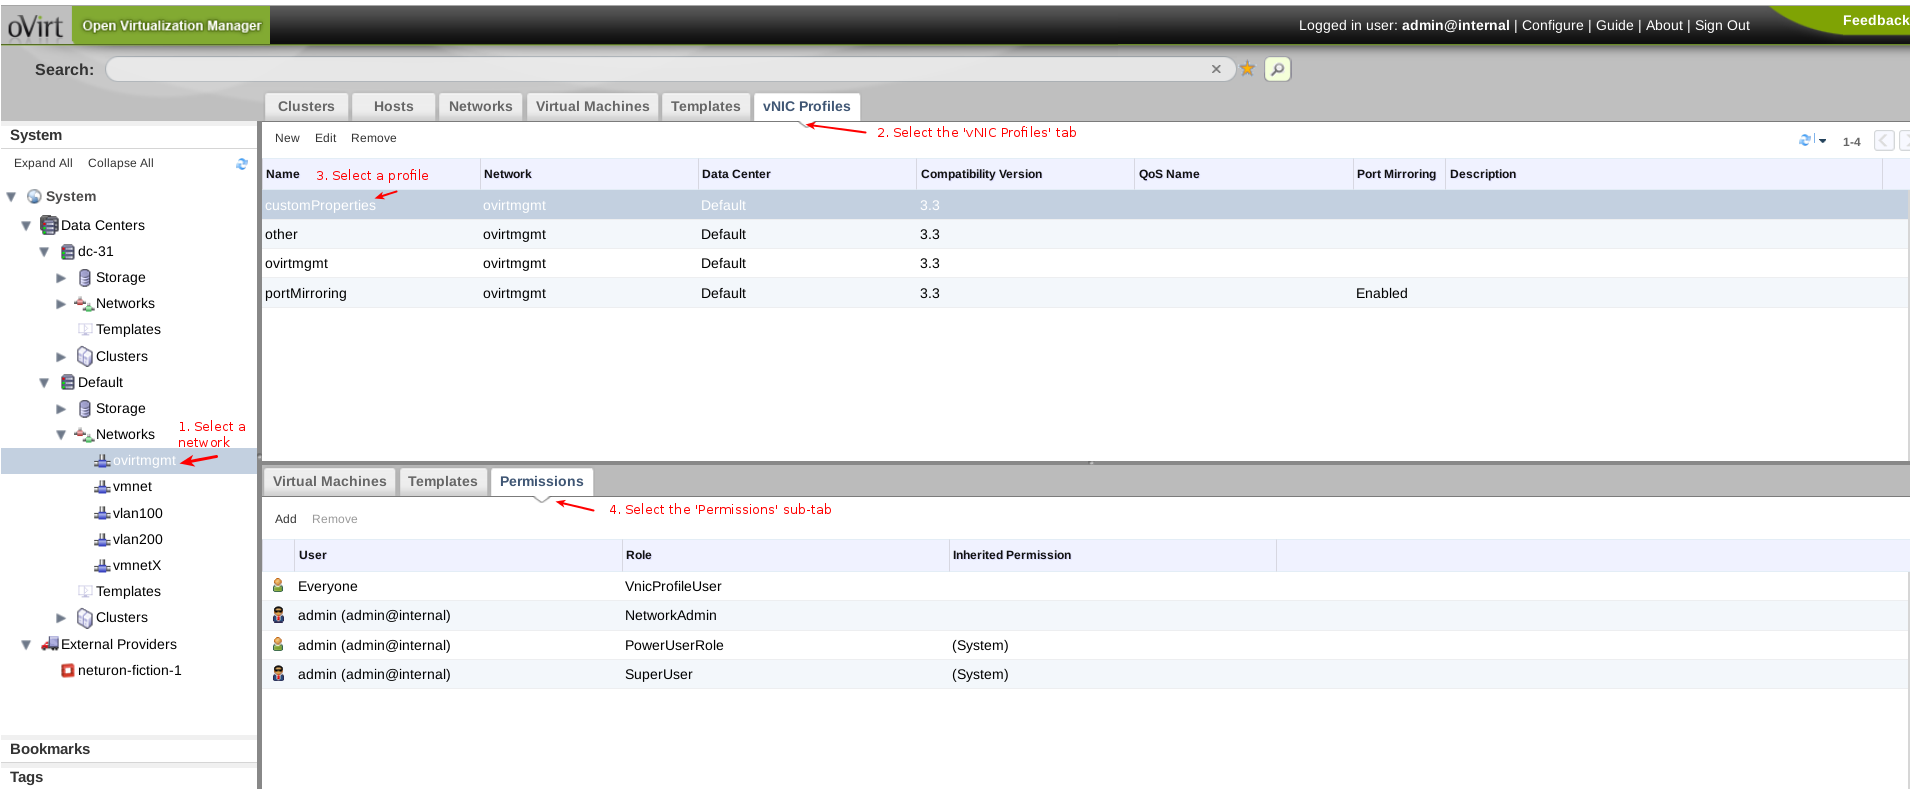Open the Virtual Machines sub-tab
Screen dimensions: 1910x789
pos(329,482)
